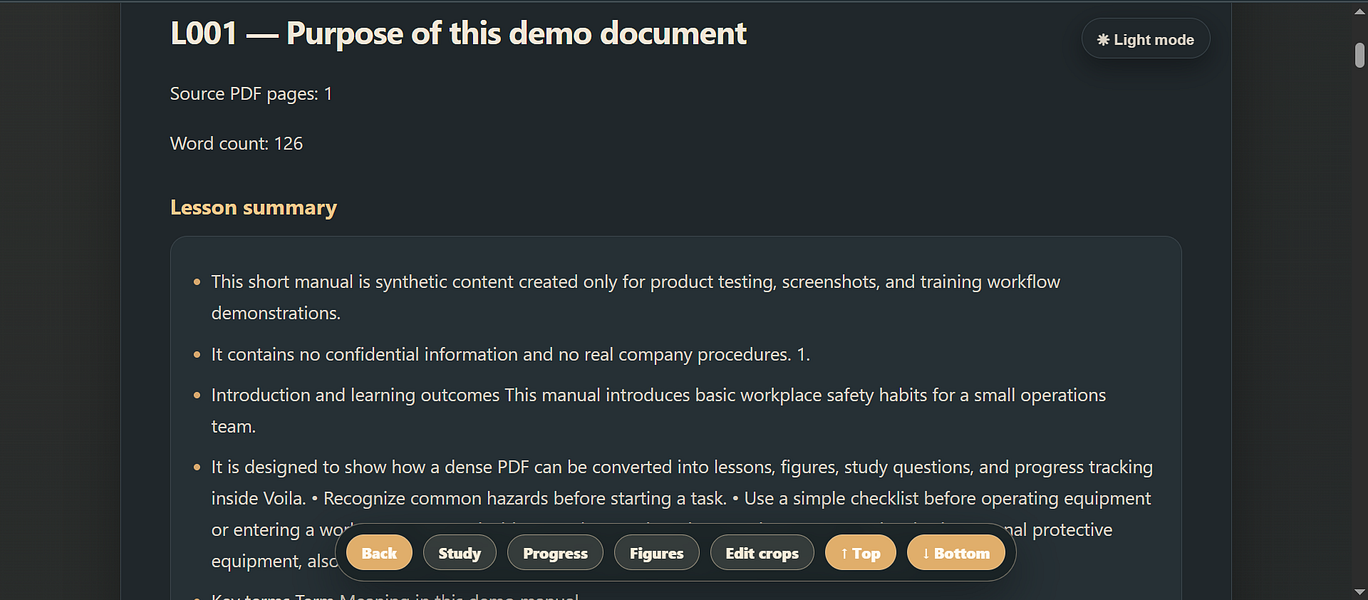Click the orange dot of the first summary bullet
The height and width of the screenshot is (600, 1368).
click(197, 282)
